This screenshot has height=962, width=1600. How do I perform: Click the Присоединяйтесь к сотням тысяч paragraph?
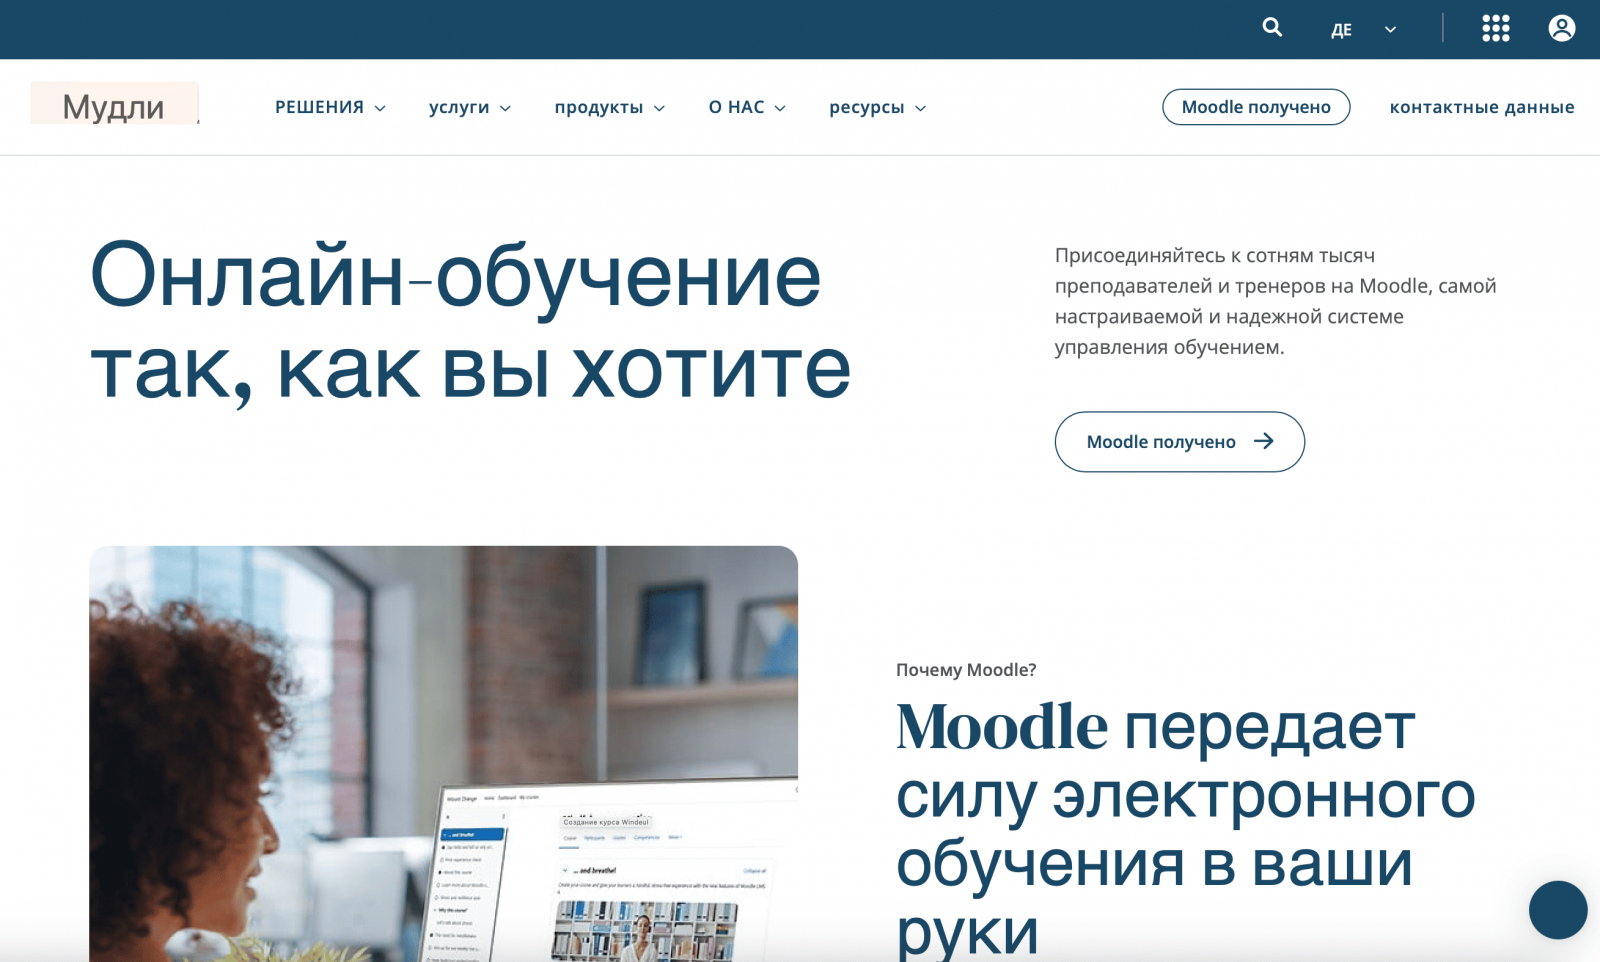(x=1276, y=301)
